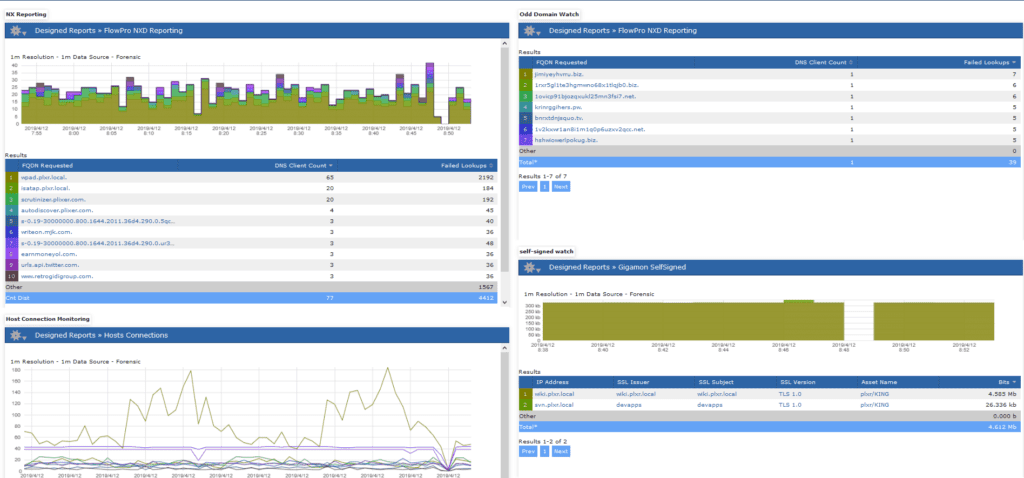Open autodiscover.plixer.com. domain link

[57, 210]
